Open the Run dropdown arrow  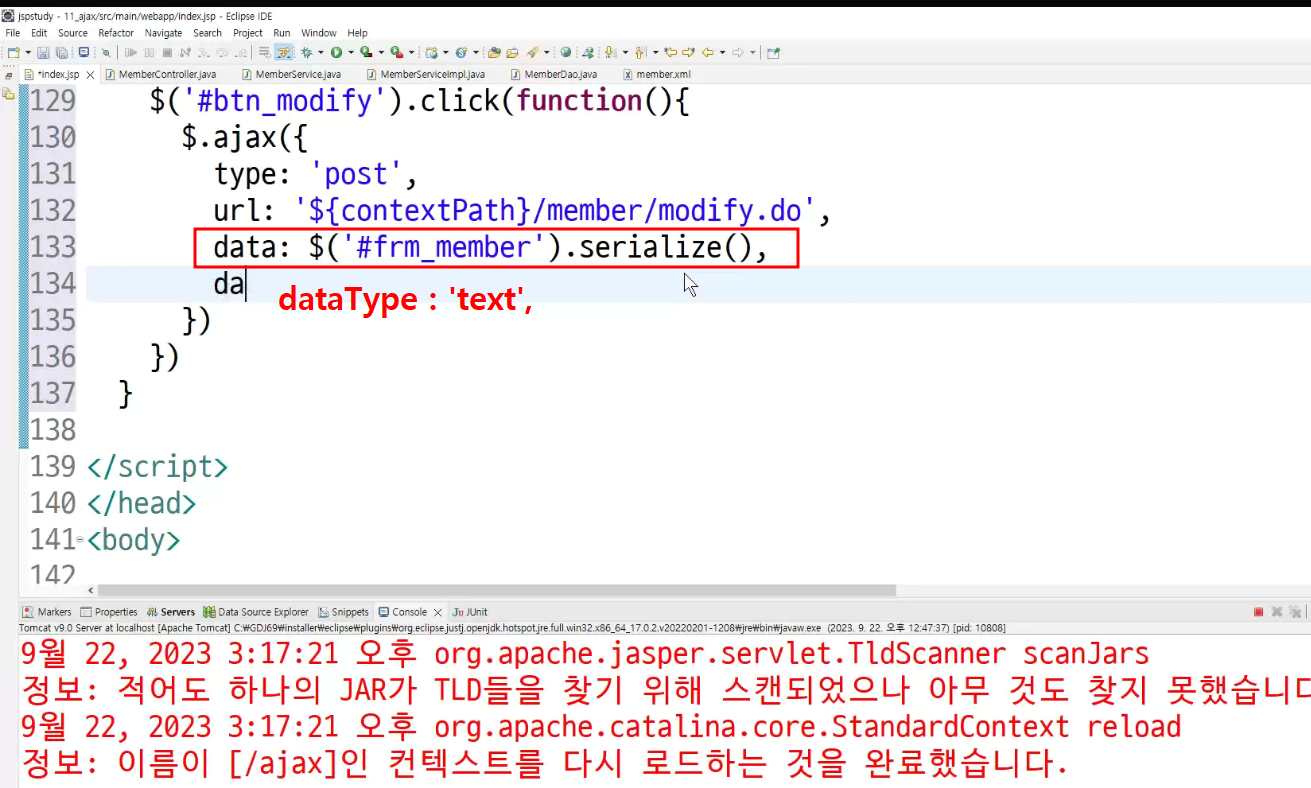click(351, 52)
